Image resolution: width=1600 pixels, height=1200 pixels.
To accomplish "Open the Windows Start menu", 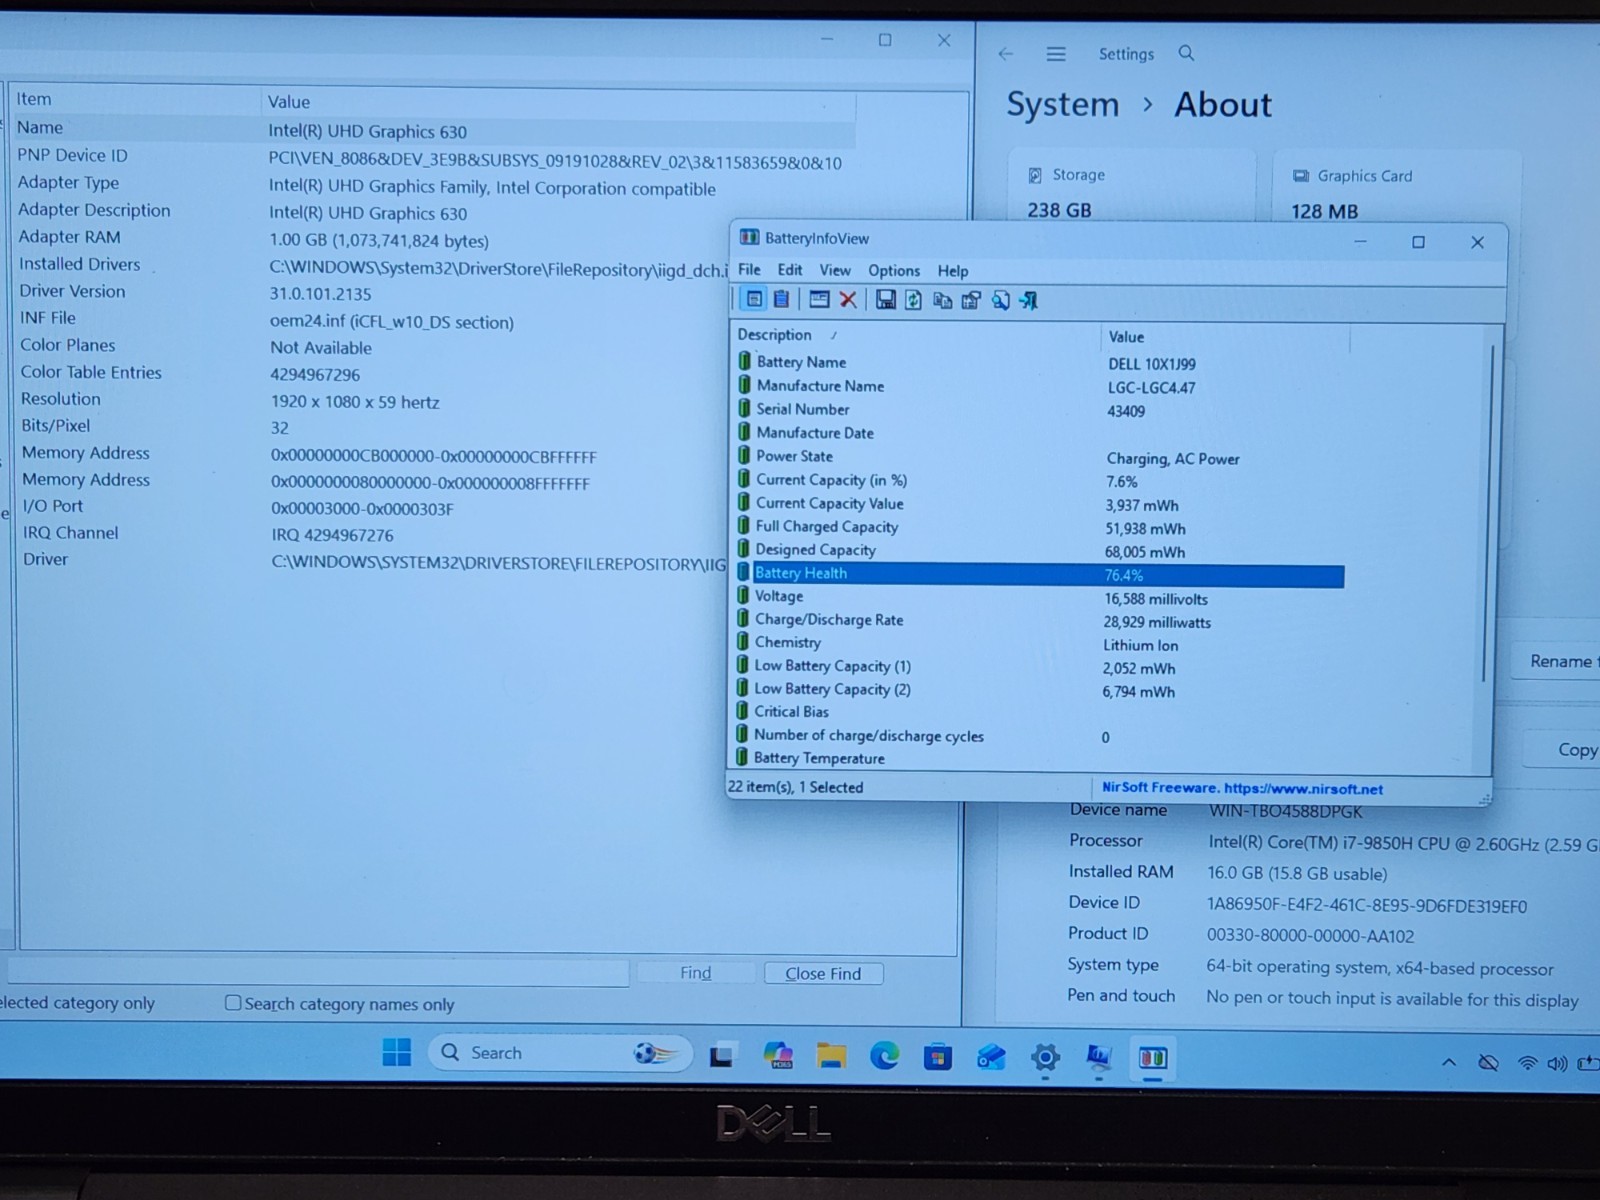I will tap(397, 1052).
